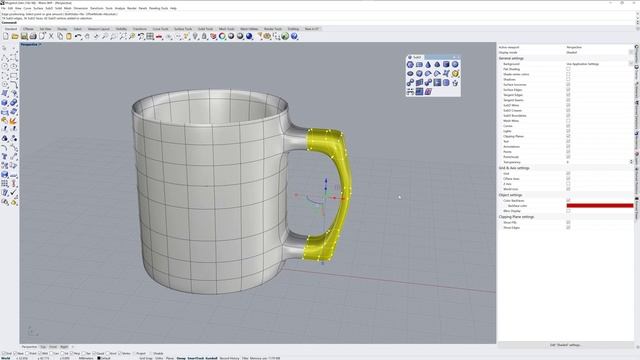The height and width of the screenshot is (360, 640).
Task: Click the Print icon in toolbar
Action: (x=33, y=37)
